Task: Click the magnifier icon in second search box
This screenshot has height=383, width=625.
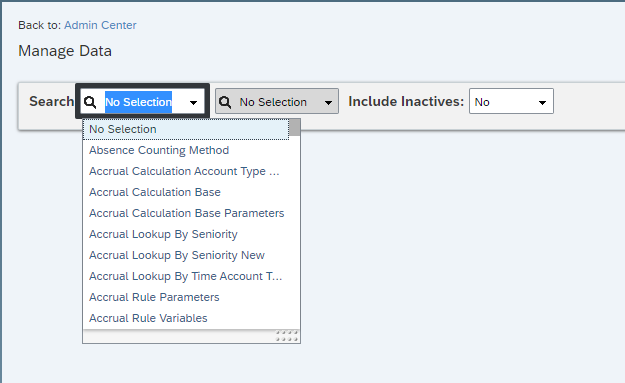Action: tap(225, 102)
